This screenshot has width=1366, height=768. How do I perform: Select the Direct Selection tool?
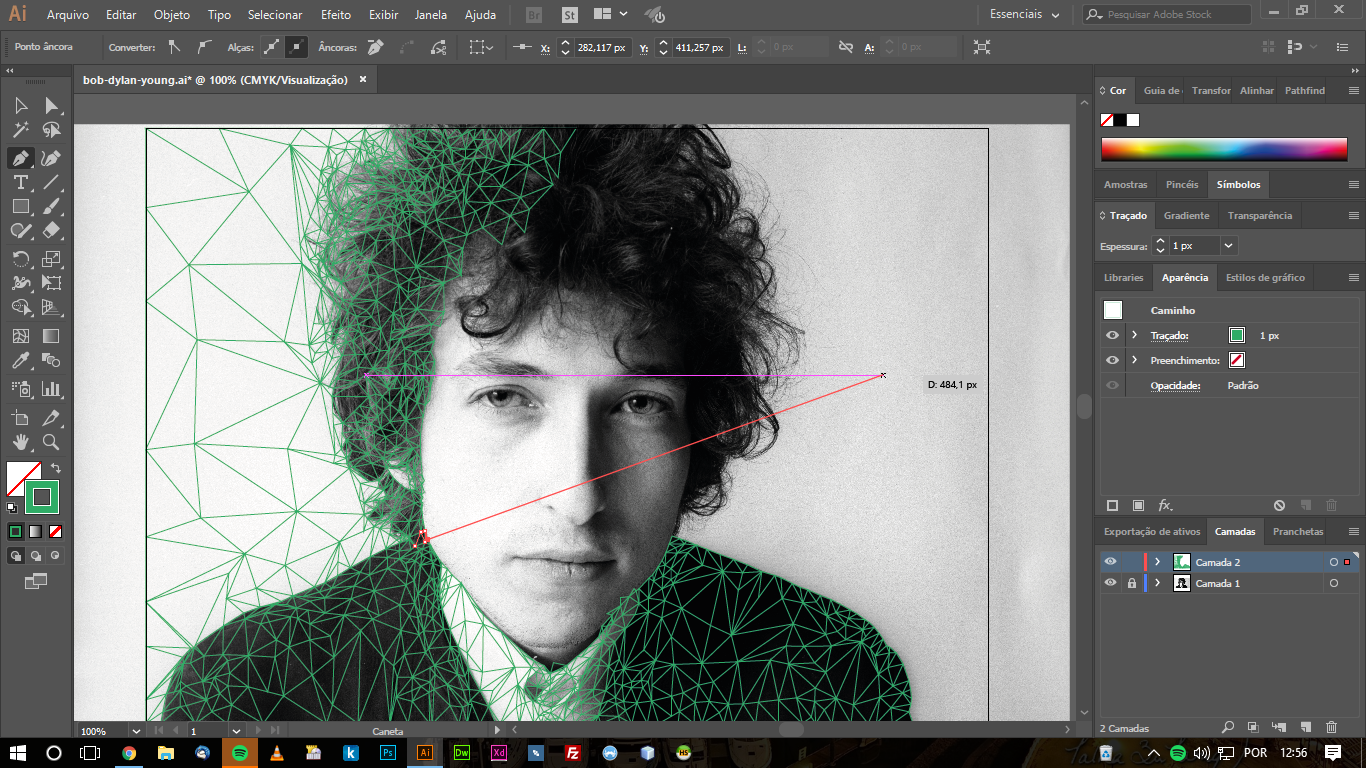[51, 105]
